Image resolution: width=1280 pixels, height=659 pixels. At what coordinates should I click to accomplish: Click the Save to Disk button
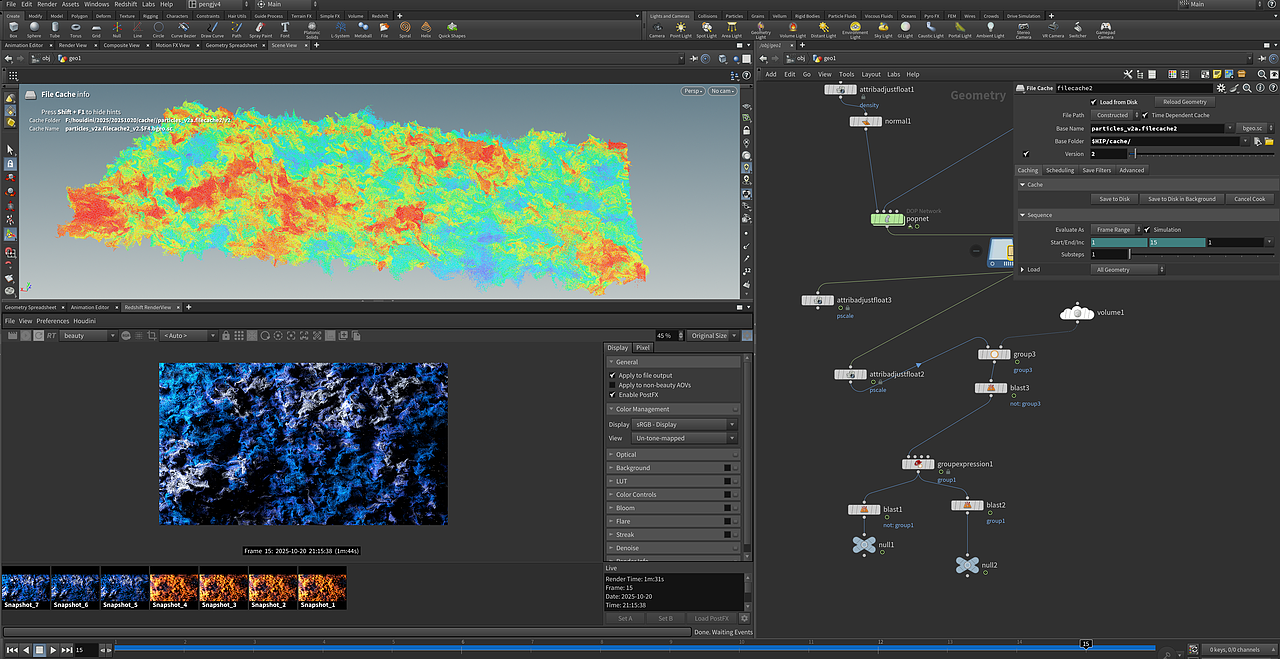tap(1114, 199)
